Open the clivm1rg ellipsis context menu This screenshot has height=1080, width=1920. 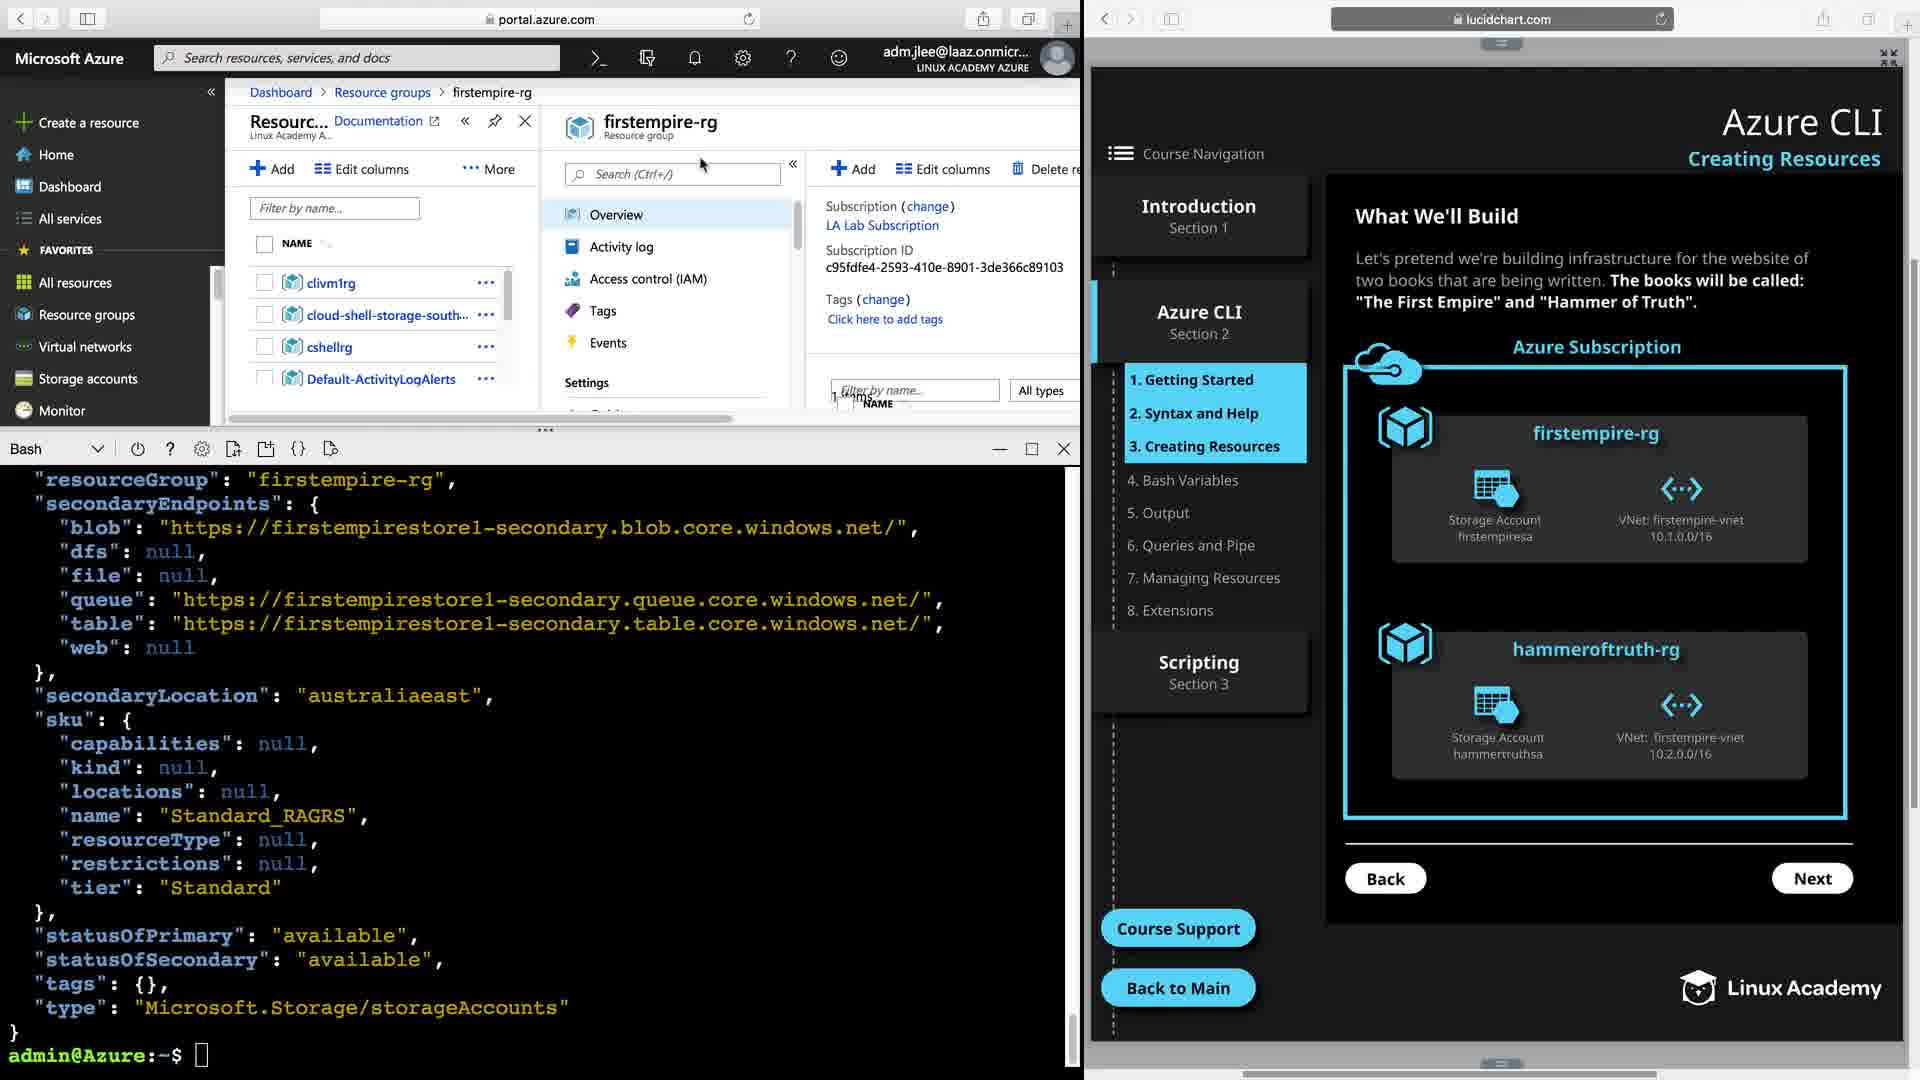pos(486,283)
